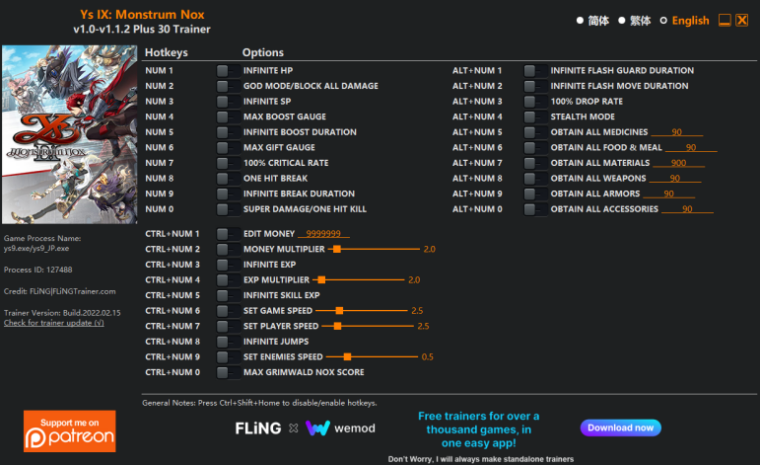This screenshot has height=465, width=760.
Task: Click the WeMod logo
Action: (340, 428)
